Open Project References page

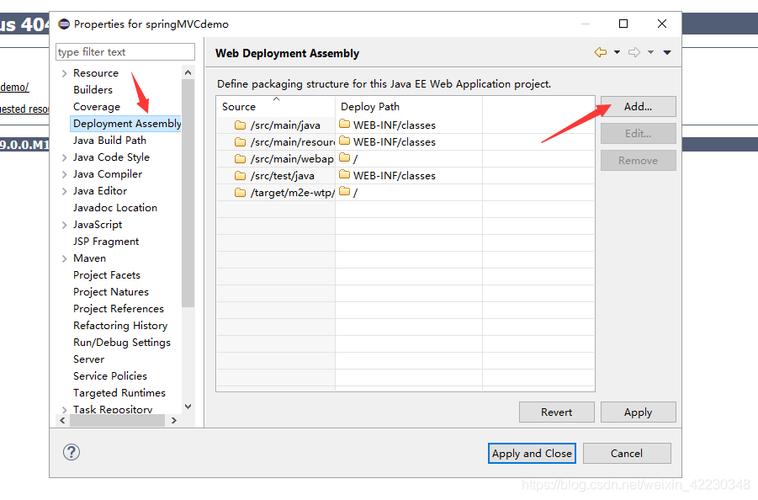pos(118,309)
